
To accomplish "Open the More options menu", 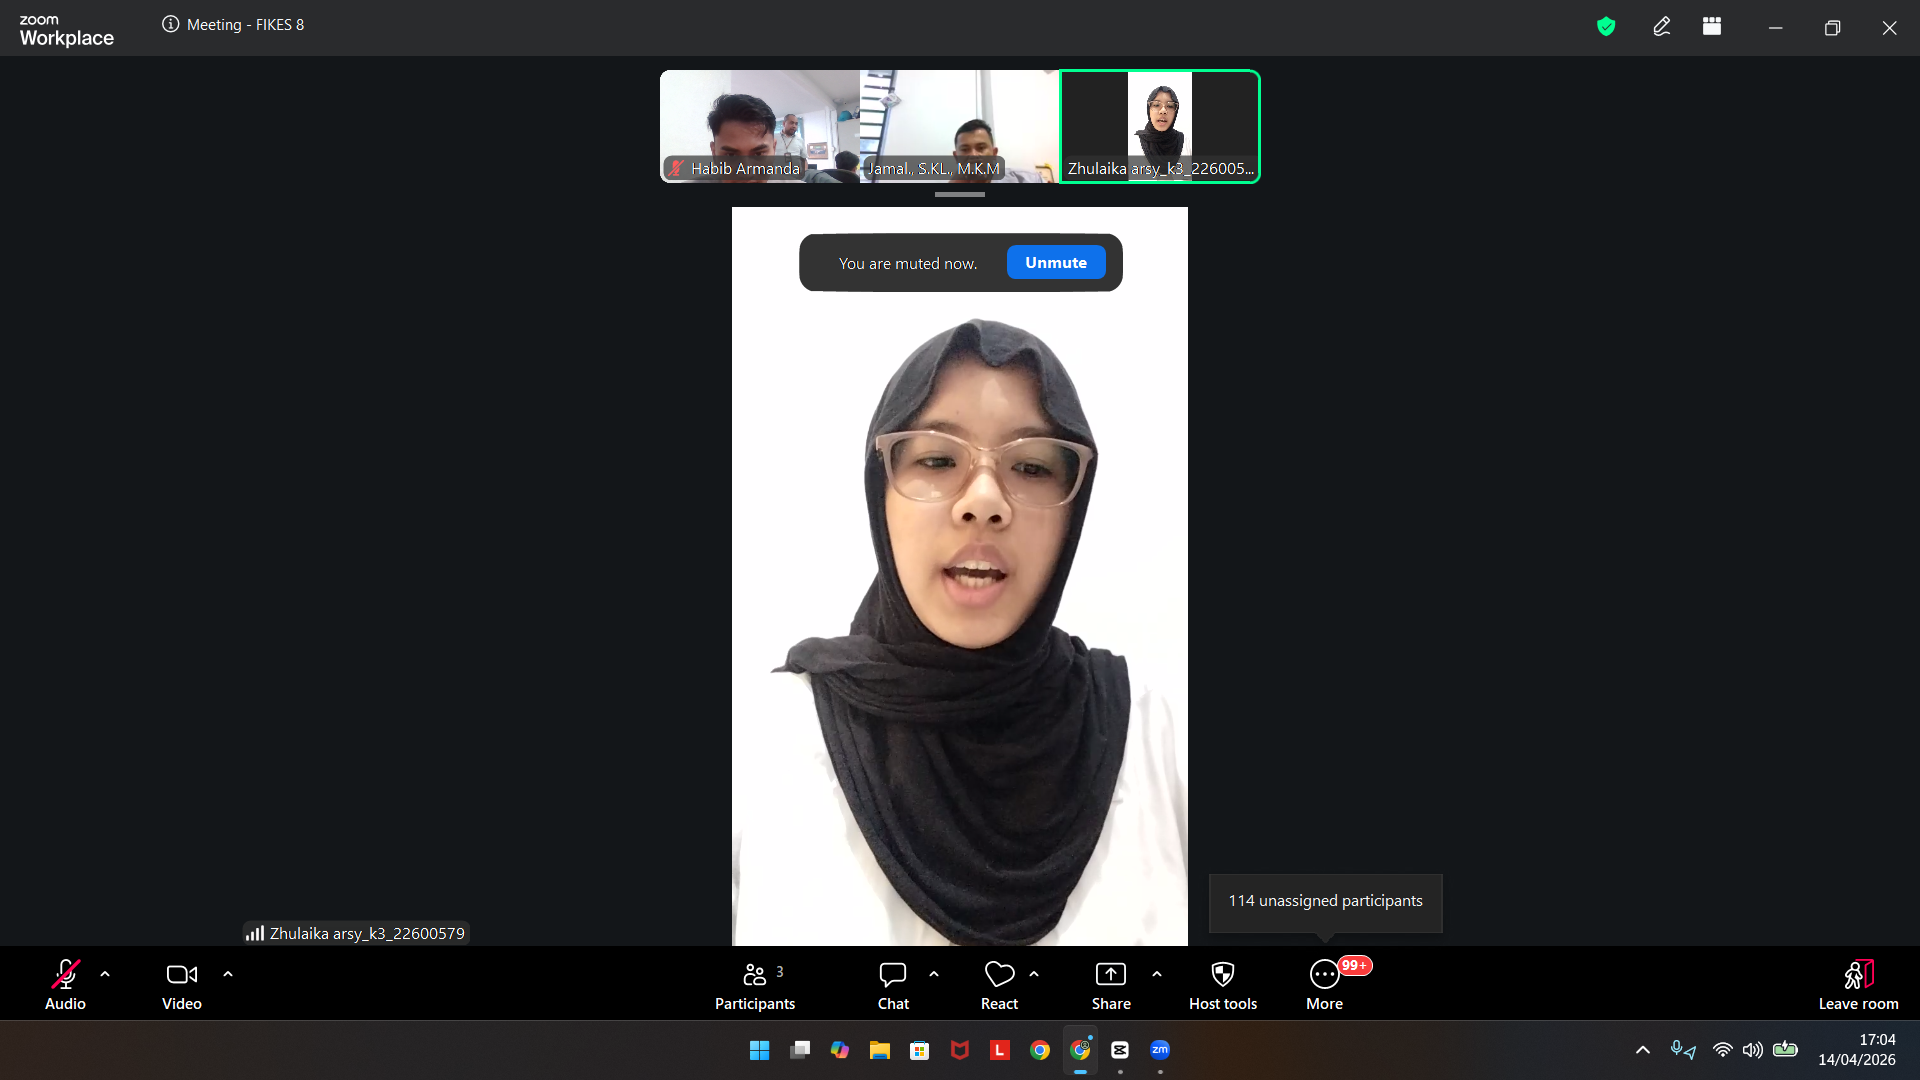I will 1324,985.
